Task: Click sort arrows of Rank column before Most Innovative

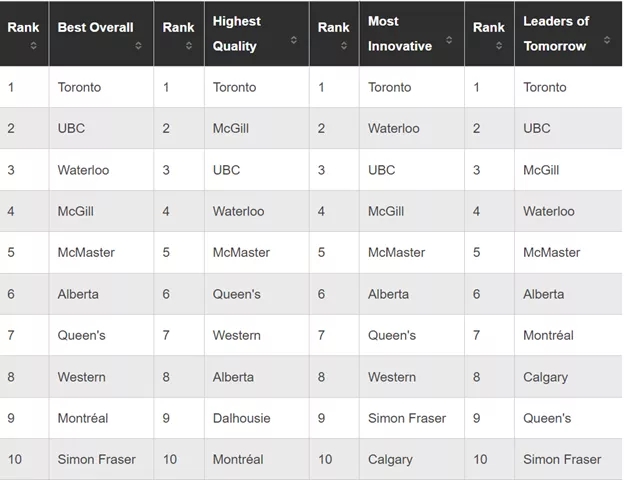Action: [x=343, y=46]
